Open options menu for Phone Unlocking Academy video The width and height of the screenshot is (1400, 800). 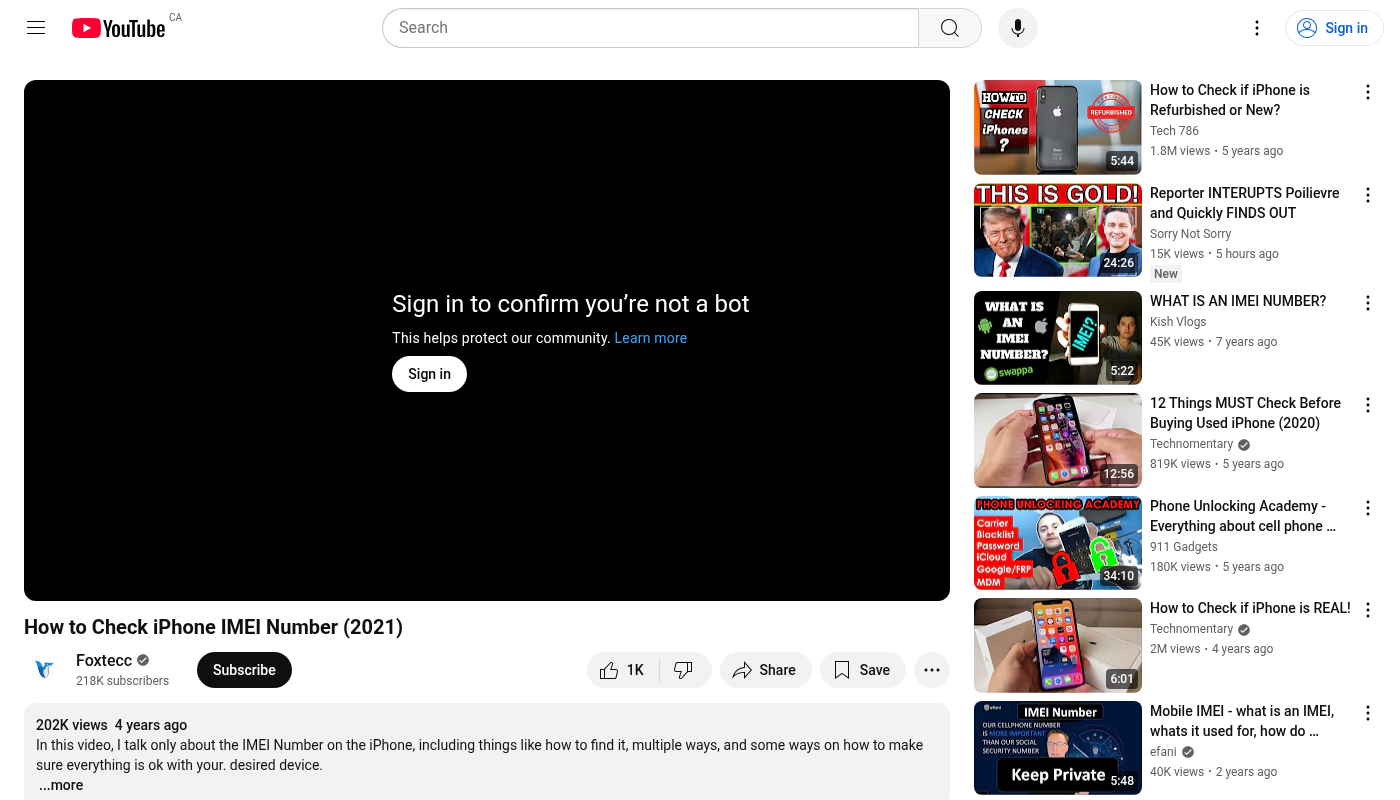pos(1367,508)
